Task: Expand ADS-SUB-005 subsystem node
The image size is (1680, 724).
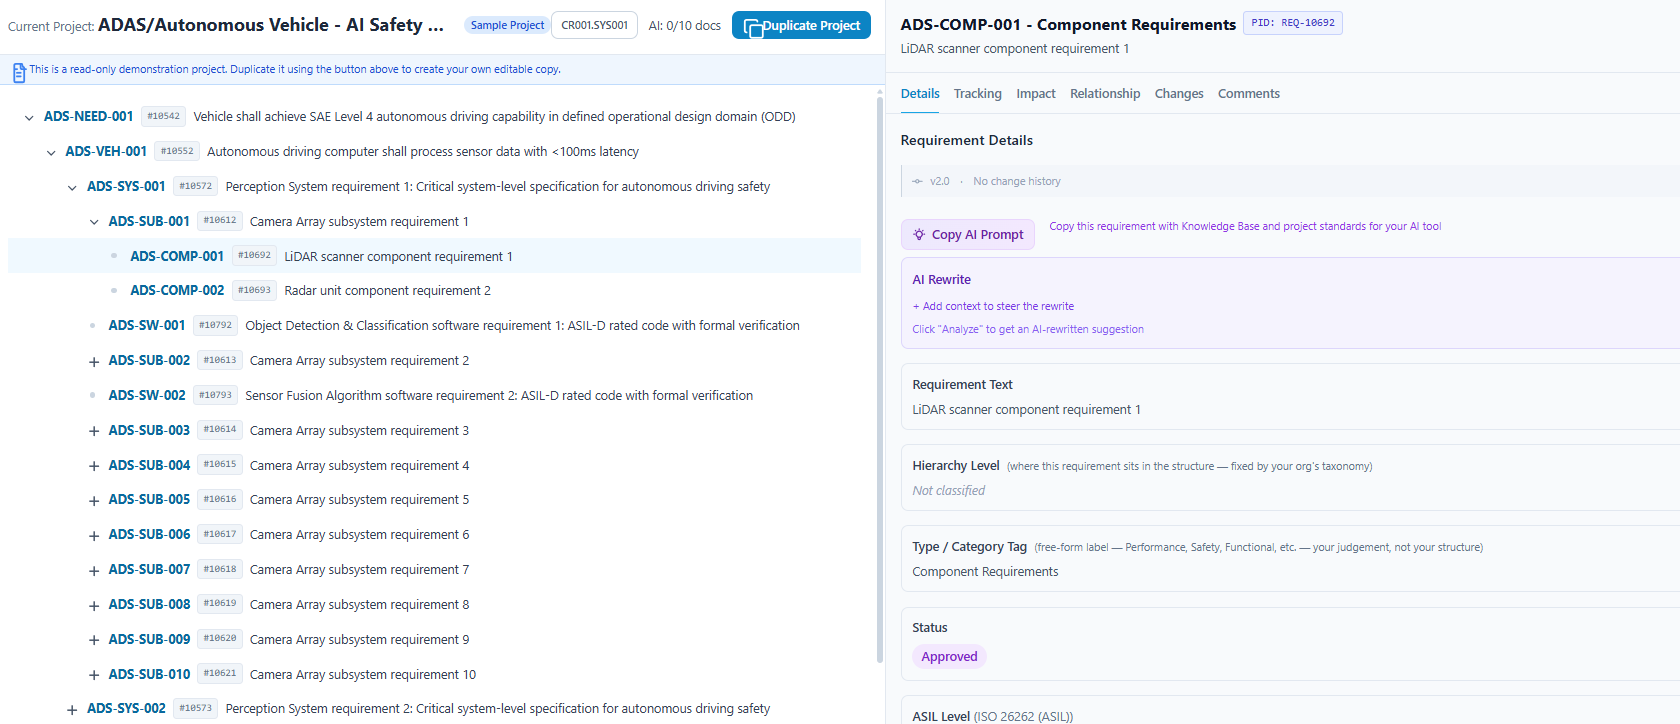Action: [94, 501]
